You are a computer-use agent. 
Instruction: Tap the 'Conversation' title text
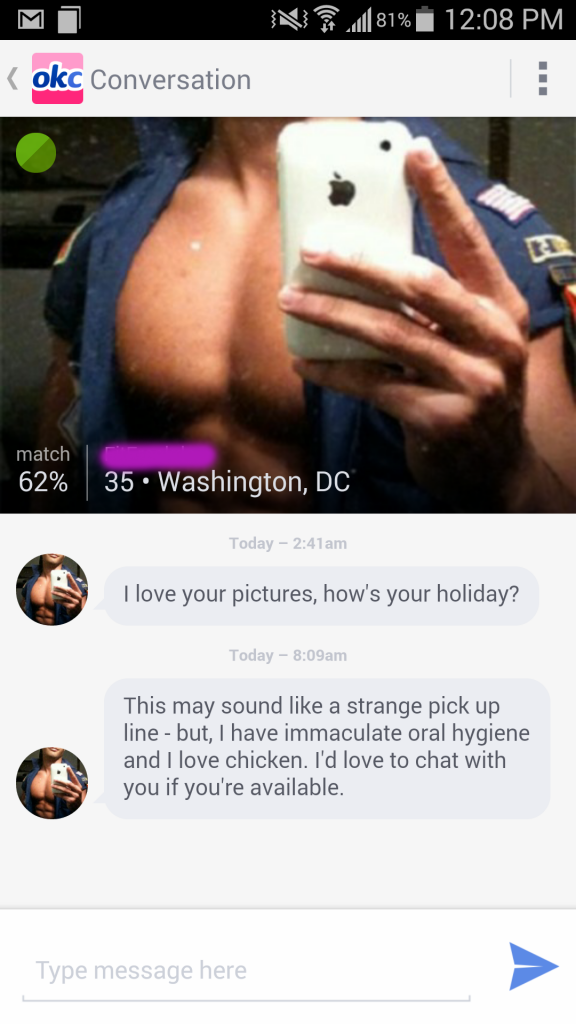tap(170, 80)
